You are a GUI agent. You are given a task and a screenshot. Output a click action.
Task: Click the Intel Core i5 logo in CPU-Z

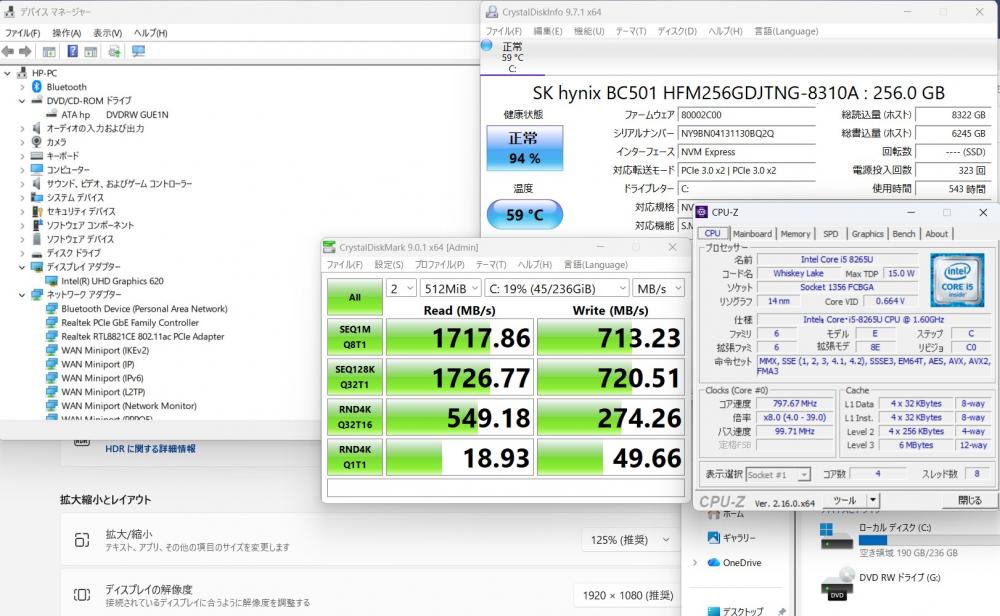[957, 279]
